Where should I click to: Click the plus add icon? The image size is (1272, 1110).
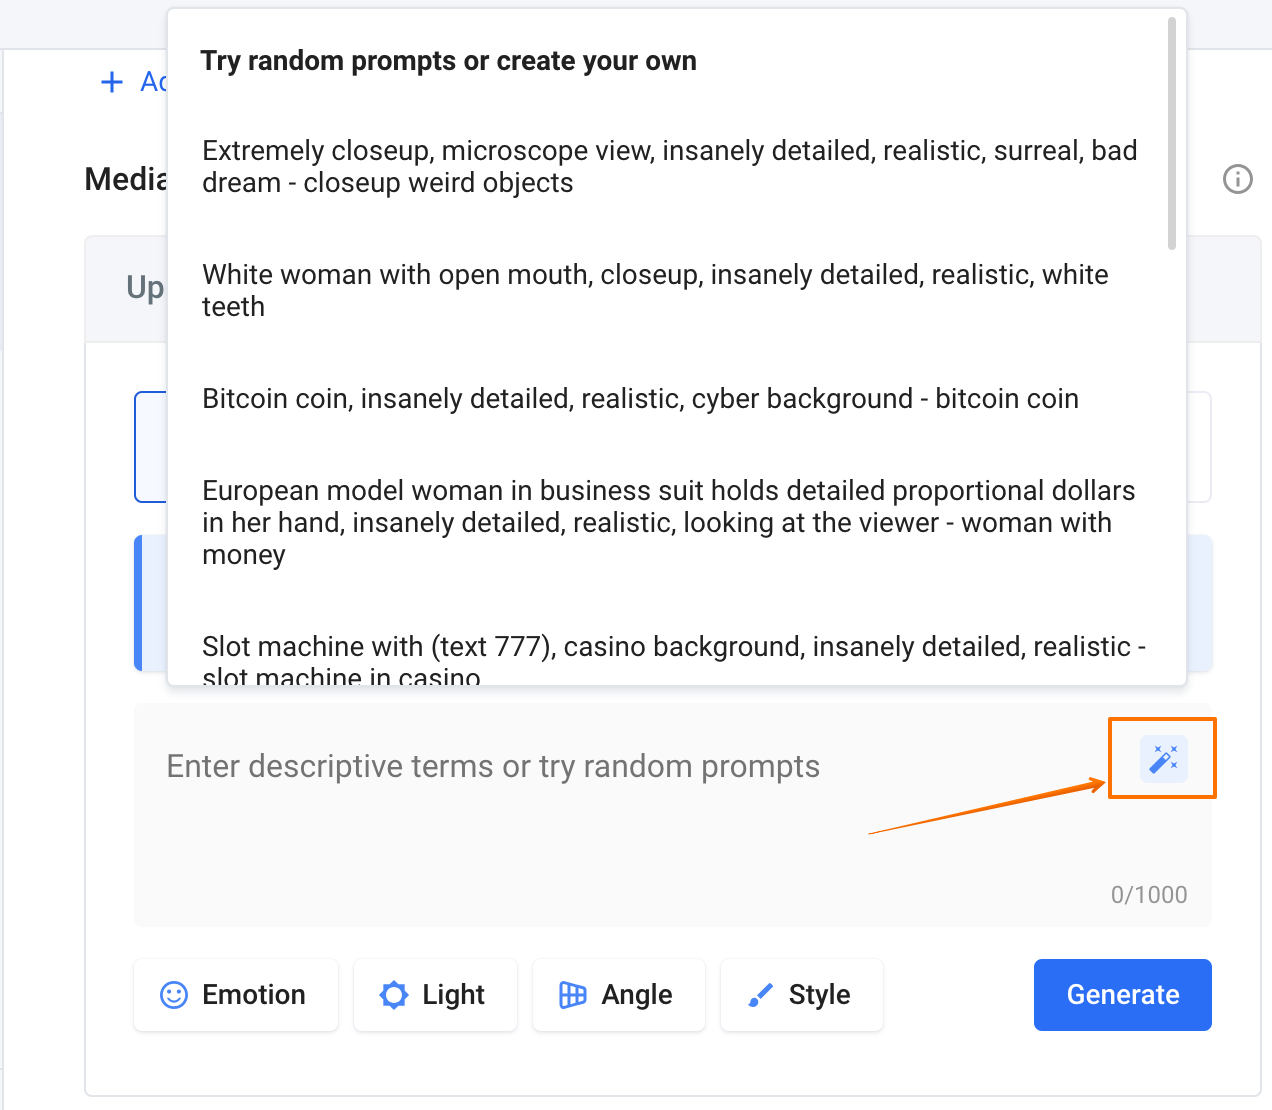pyautogui.click(x=112, y=82)
